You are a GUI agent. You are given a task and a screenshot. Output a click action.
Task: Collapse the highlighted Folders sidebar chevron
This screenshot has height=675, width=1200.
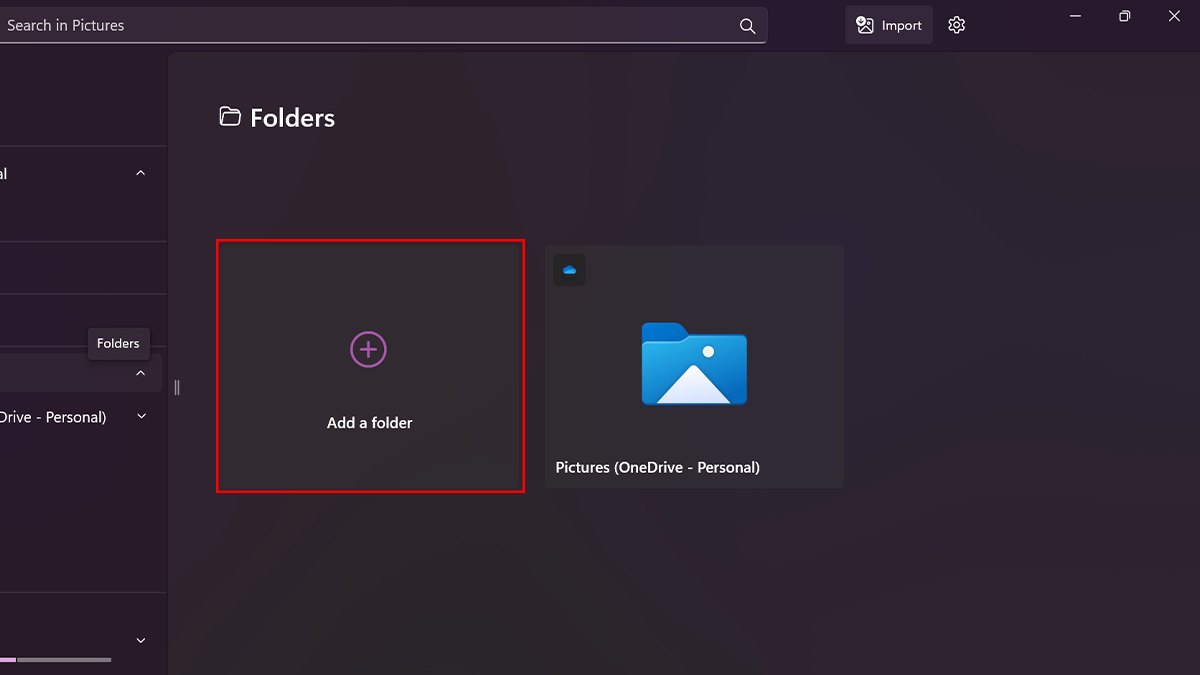(x=141, y=373)
